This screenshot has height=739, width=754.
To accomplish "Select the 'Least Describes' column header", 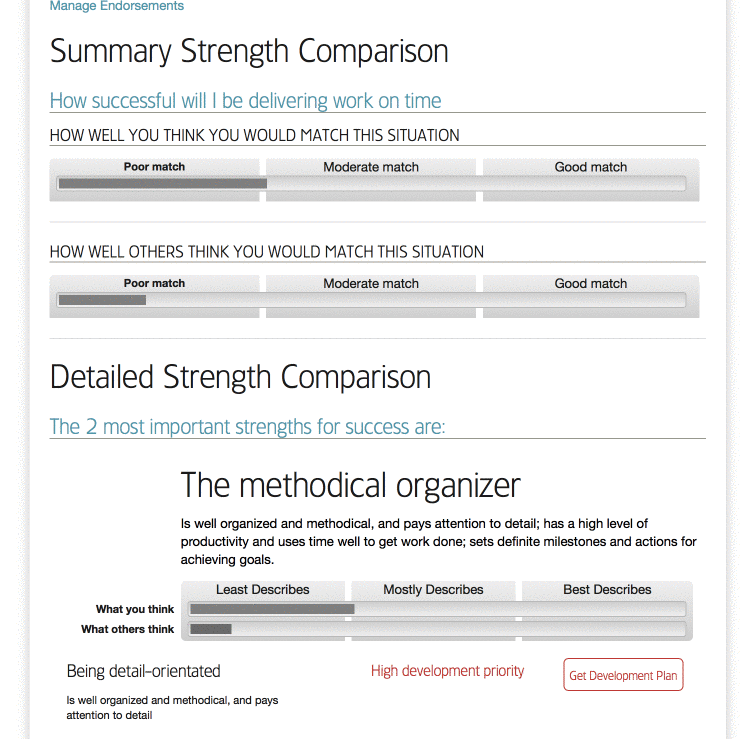I will tap(263, 589).
